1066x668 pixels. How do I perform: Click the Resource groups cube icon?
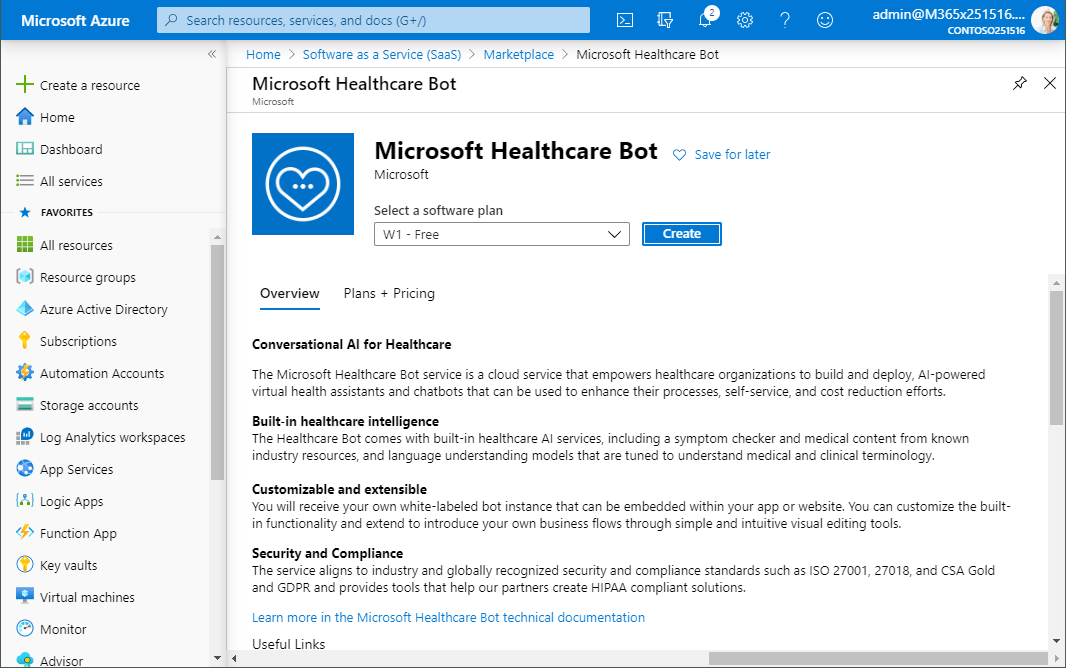click(x=24, y=277)
